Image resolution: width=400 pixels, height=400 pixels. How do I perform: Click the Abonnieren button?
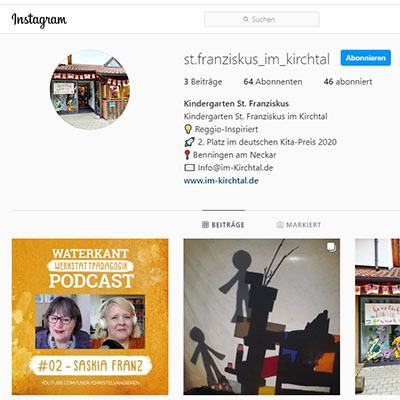click(x=366, y=58)
